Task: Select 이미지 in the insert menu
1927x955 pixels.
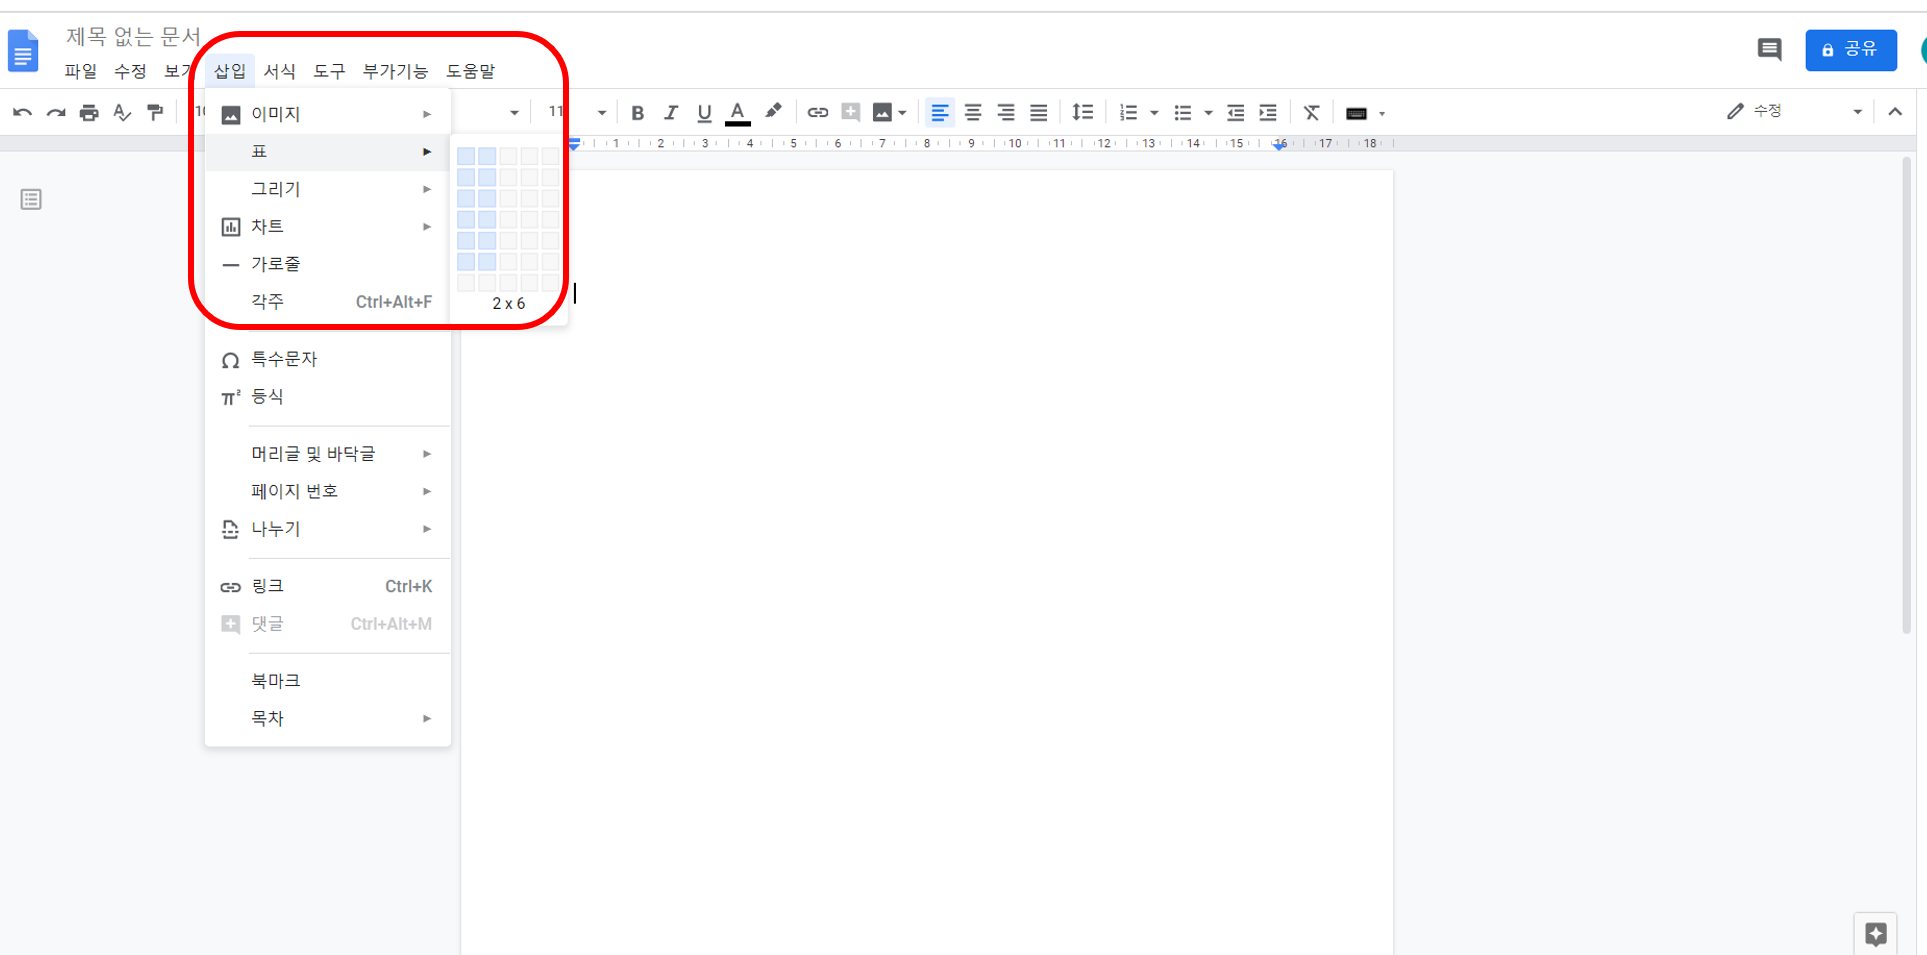Action: point(328,114)
